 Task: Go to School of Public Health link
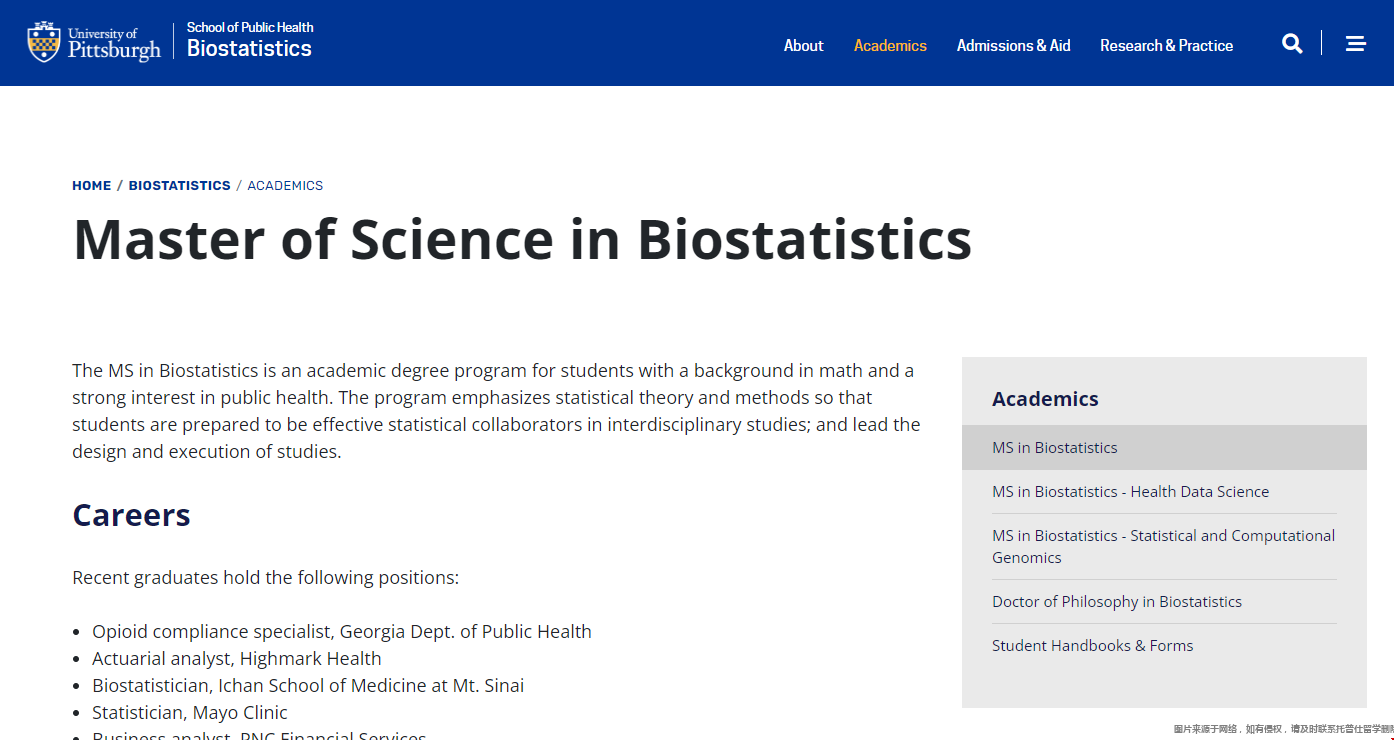click(250, 27)
